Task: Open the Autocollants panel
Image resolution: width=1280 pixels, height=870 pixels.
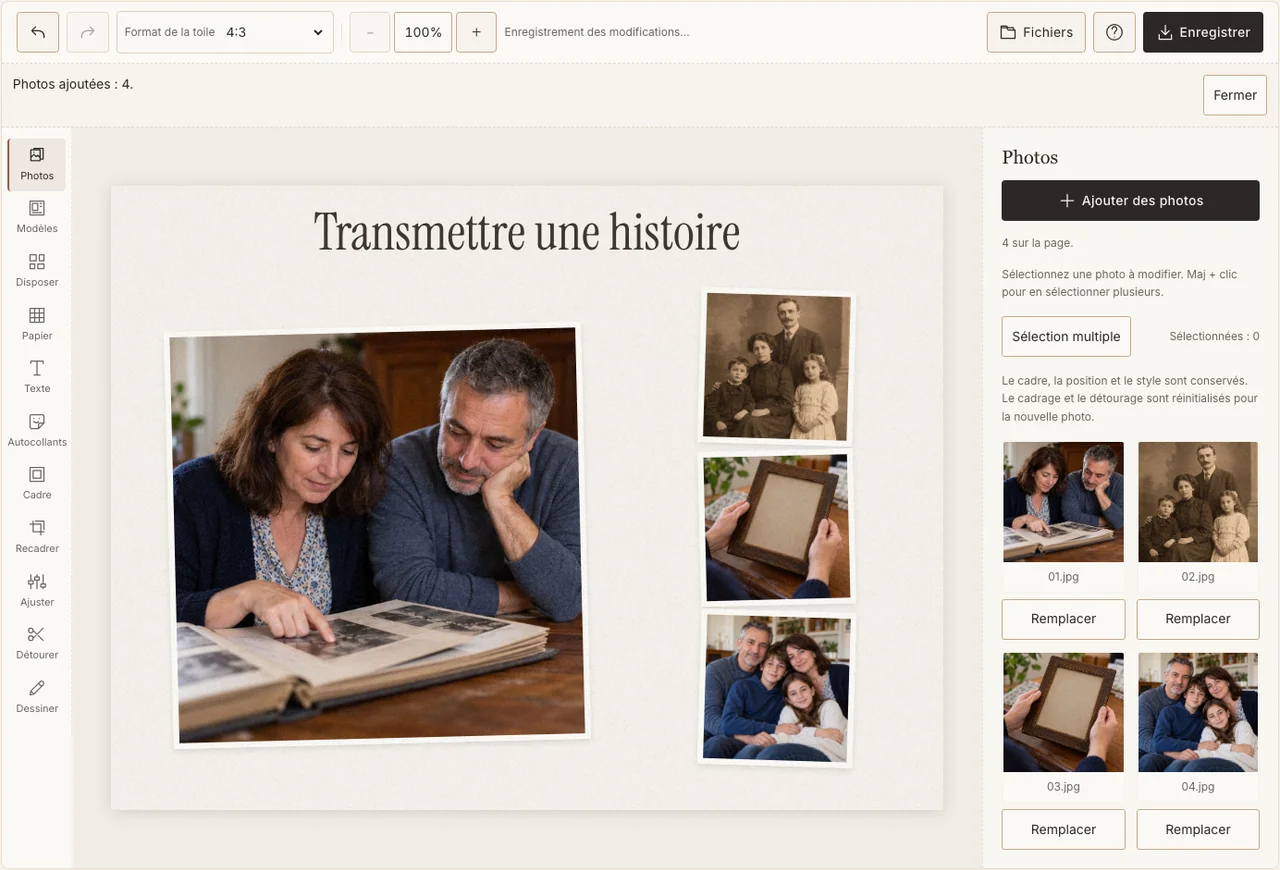Action: 37,431
